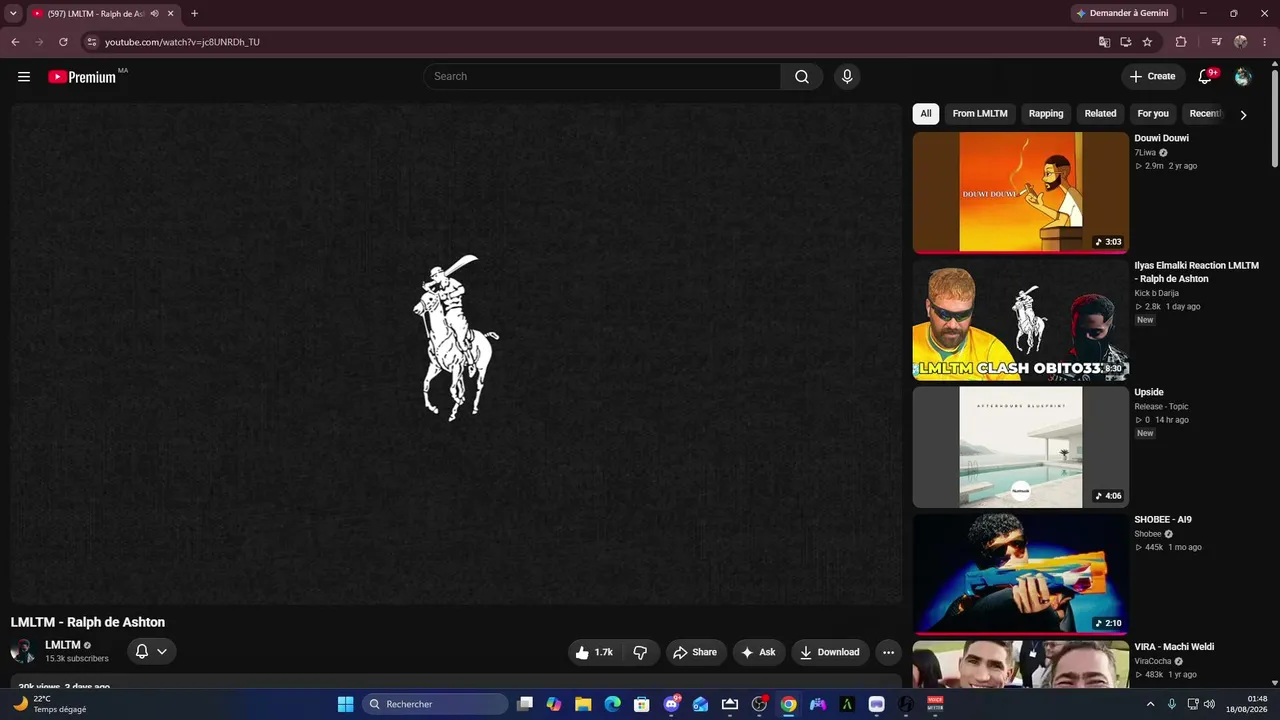
Task: Open OBS Studio from the taskbar
Action: click(759, 704)
